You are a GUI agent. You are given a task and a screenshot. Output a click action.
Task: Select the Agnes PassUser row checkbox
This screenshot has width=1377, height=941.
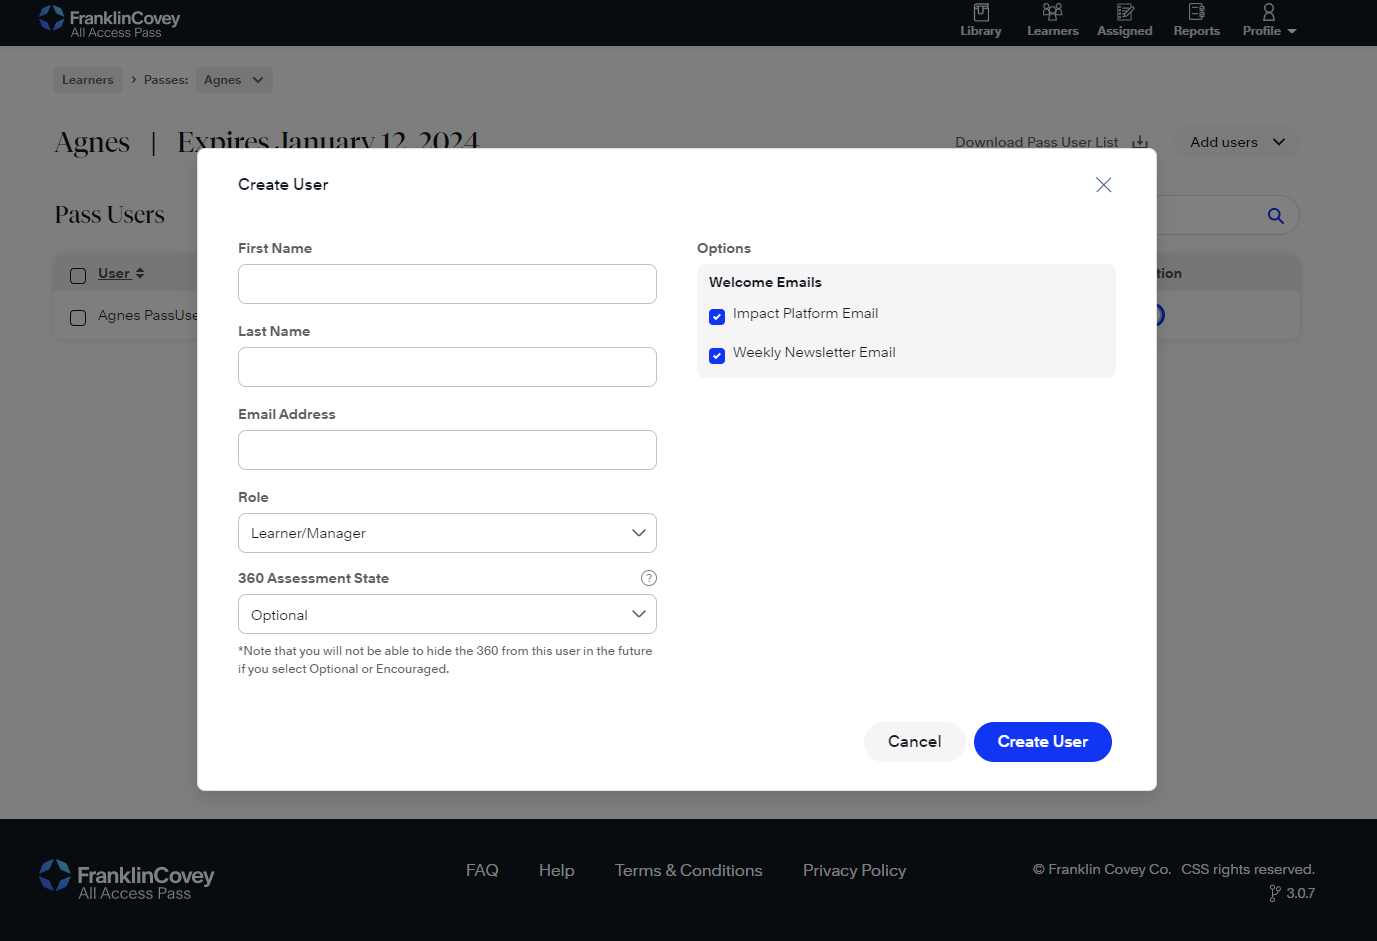pos(78,318)
